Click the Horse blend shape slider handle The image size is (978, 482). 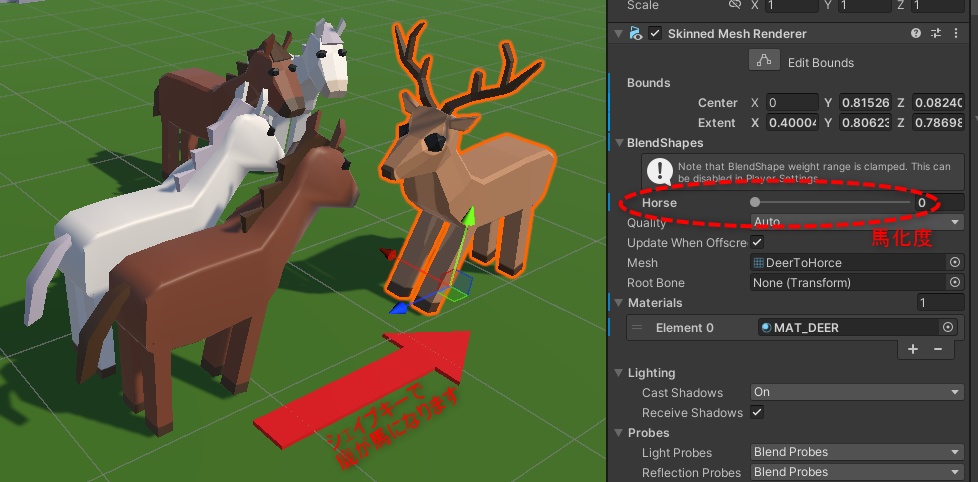[755, 202]
